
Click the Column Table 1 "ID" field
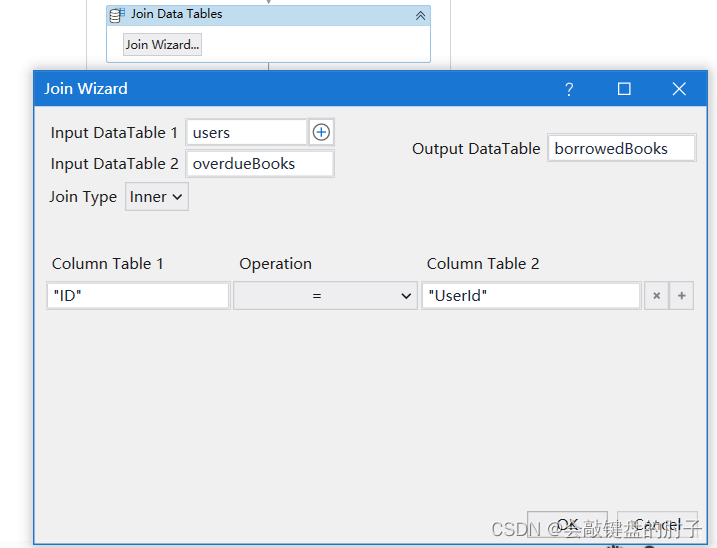[x=137, y=296]
